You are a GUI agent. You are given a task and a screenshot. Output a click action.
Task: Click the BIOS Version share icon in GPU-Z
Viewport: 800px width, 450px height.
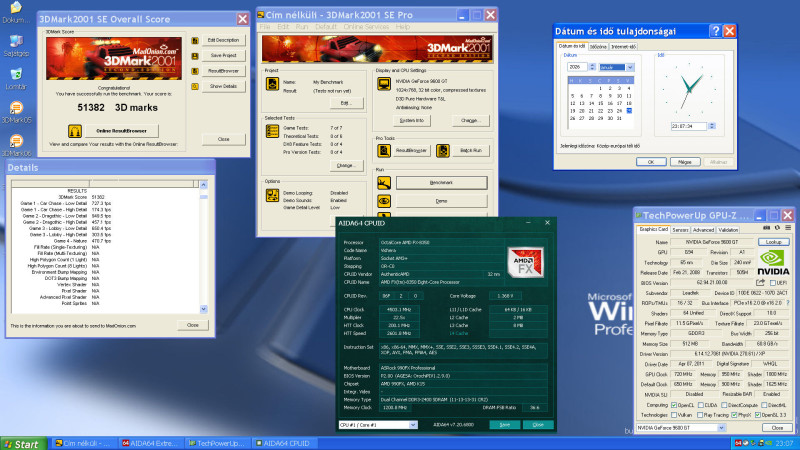click(760, 283)
